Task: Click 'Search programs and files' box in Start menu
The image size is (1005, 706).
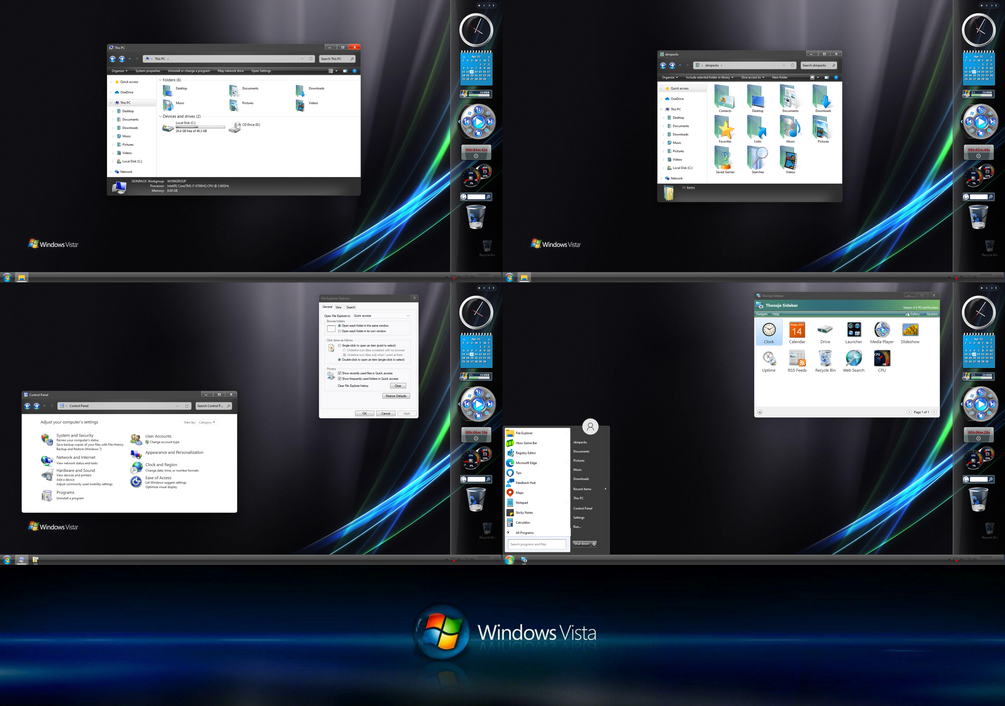Action: (x=537, y=545)
